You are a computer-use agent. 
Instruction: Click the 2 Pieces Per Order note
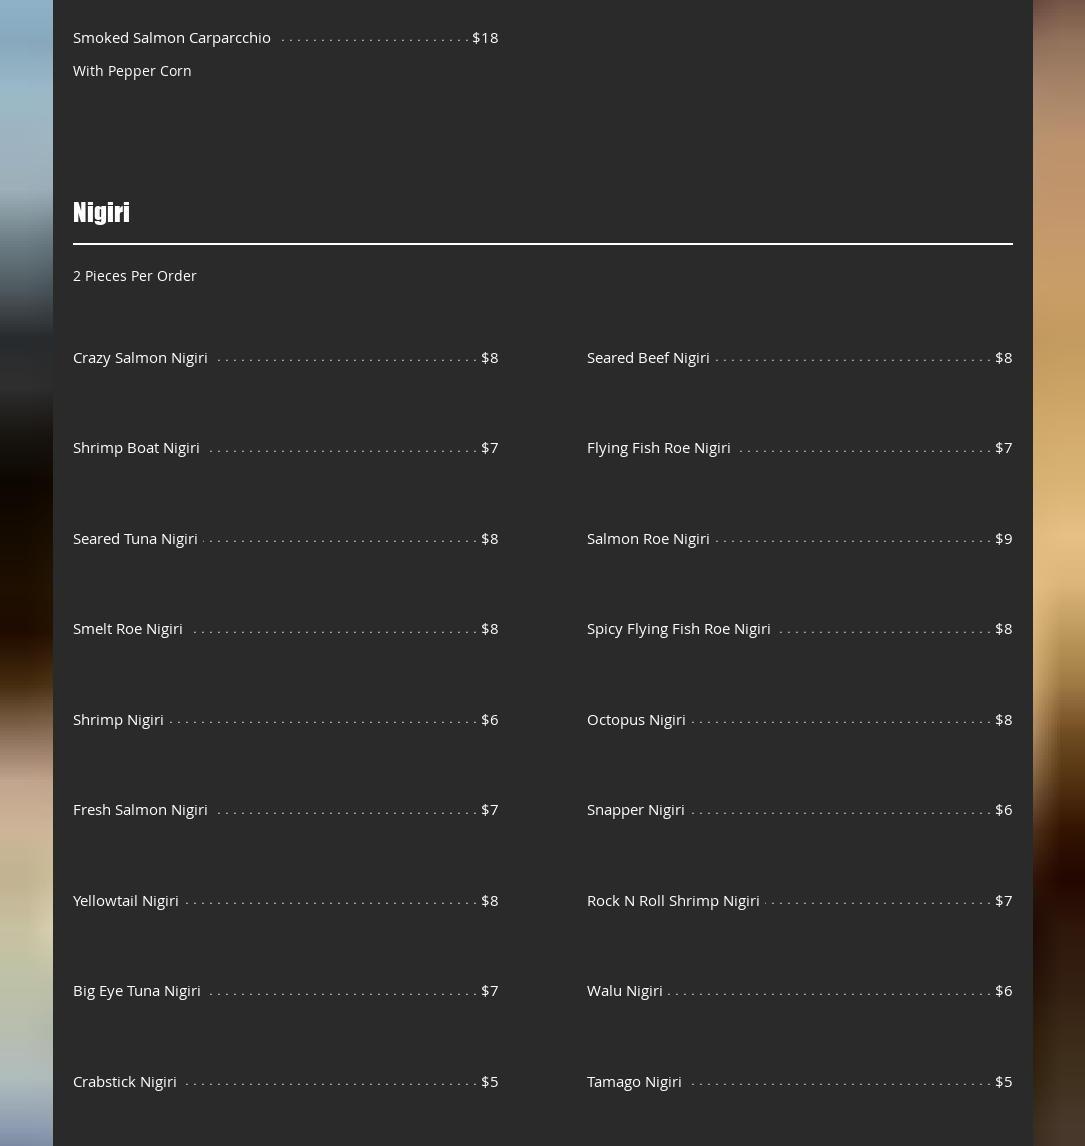point(134,276)
